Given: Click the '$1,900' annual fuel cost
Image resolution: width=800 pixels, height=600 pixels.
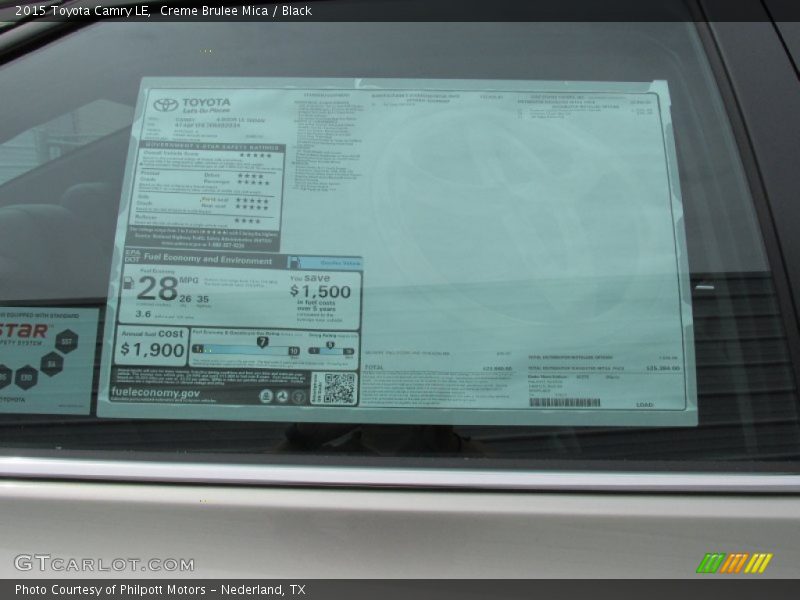Looking at the screenshot, I should [x=152, y=350].
